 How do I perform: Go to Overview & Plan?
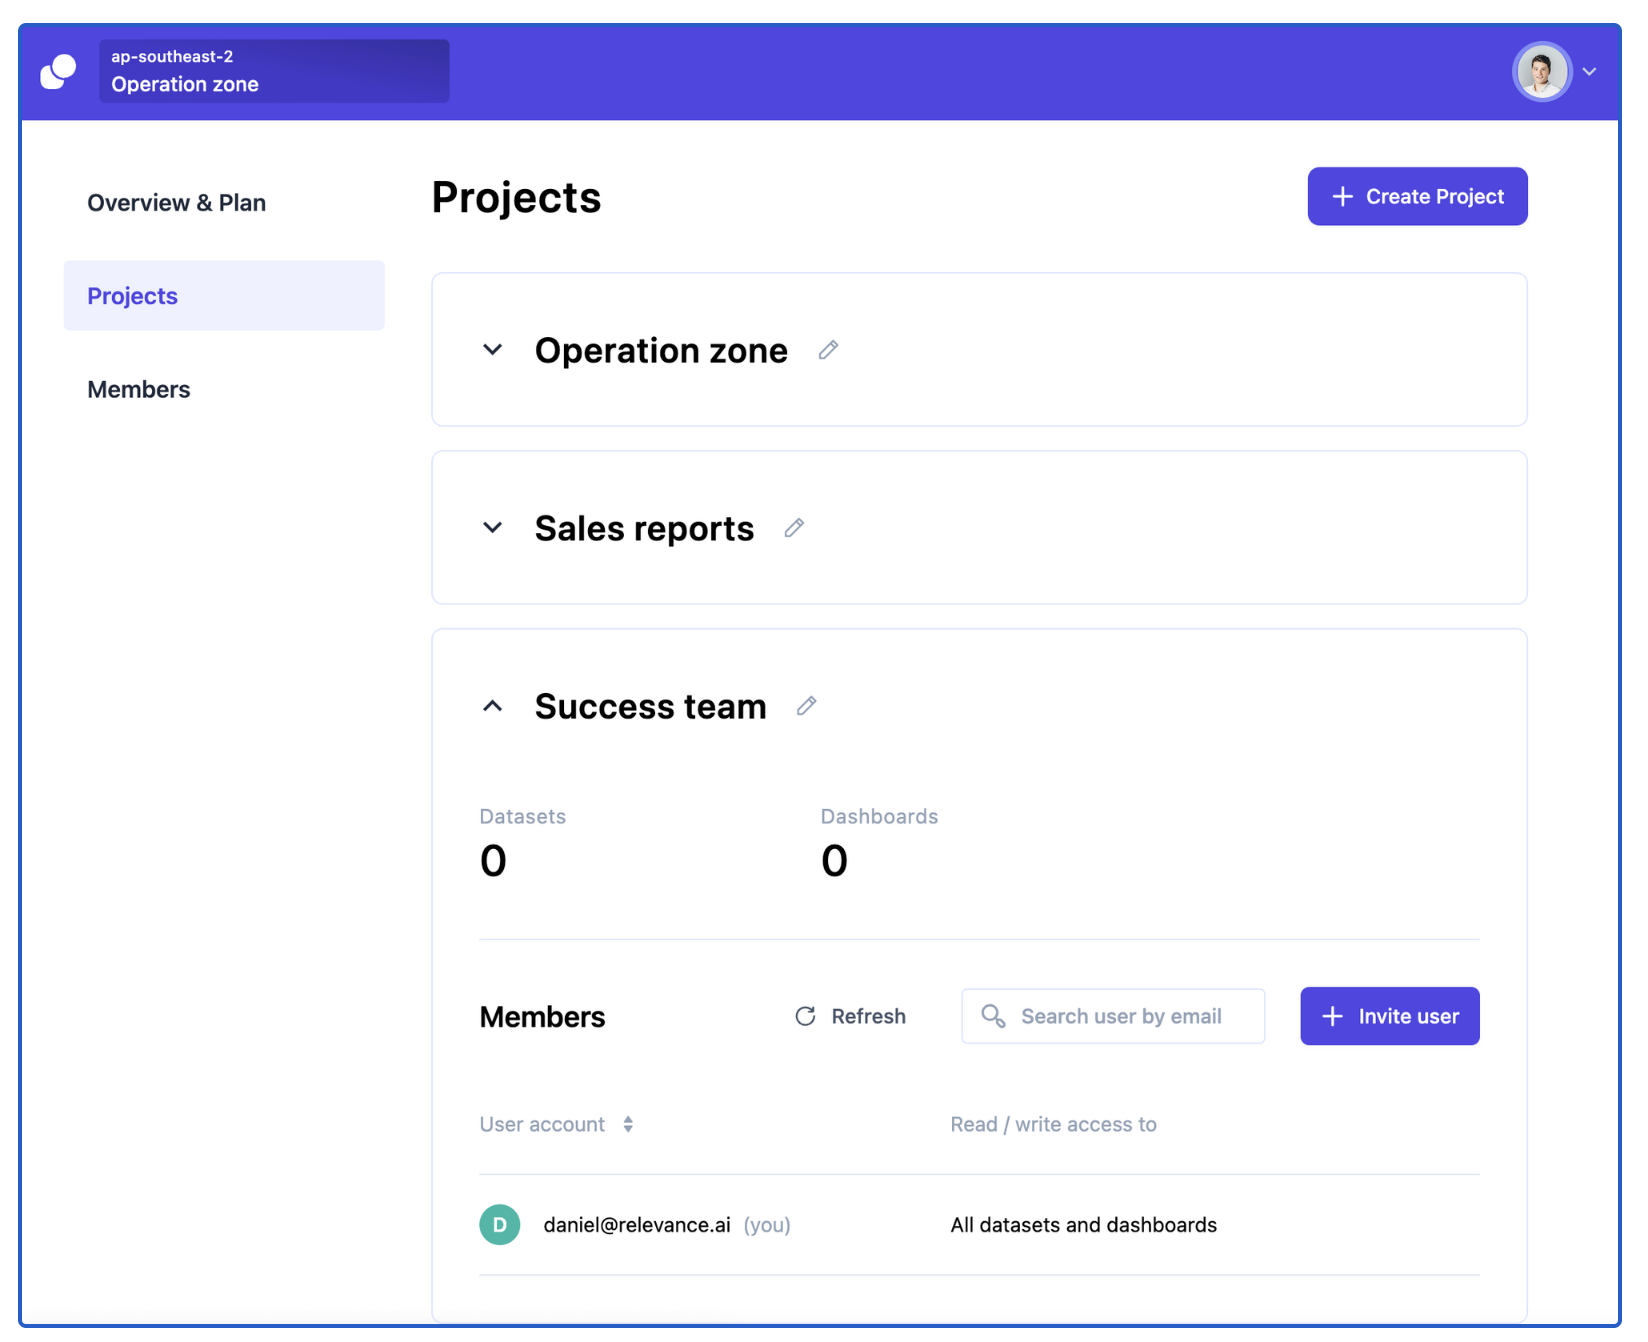point(177,203)
